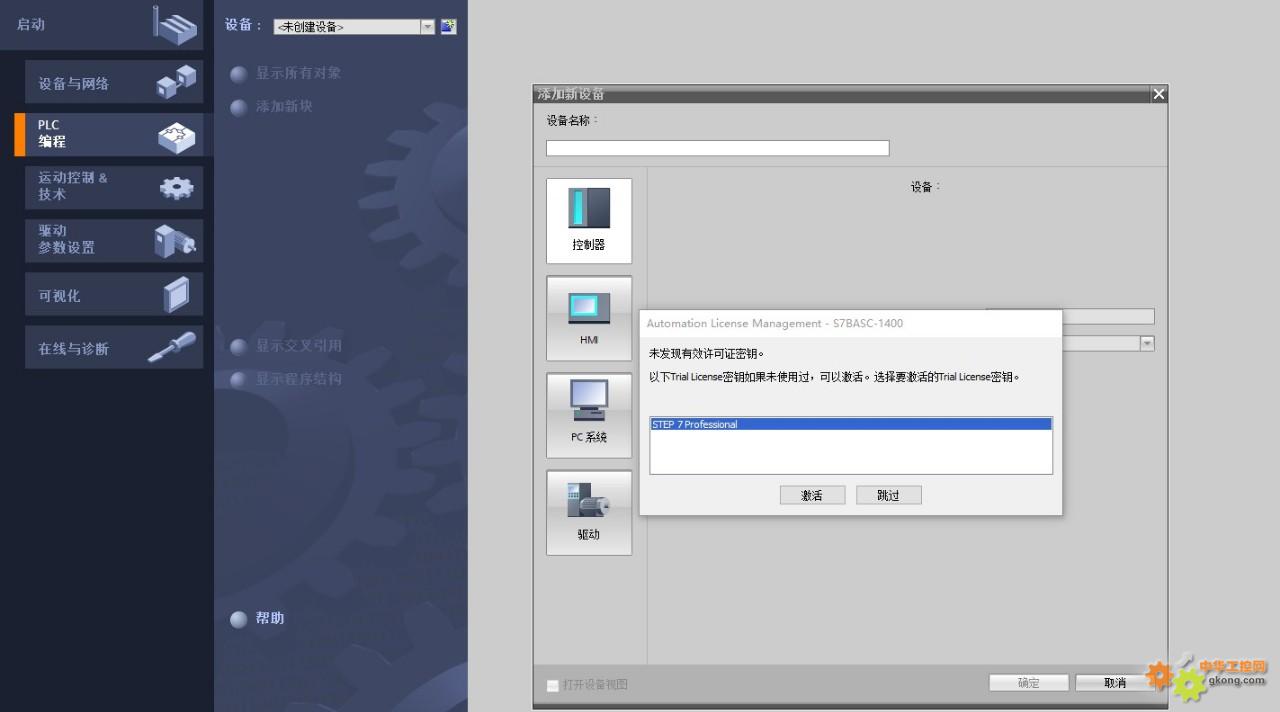Close the 添加新设备 dialog
The width and height of the screenshot is (1280, 712).
tap(1158, 94)
